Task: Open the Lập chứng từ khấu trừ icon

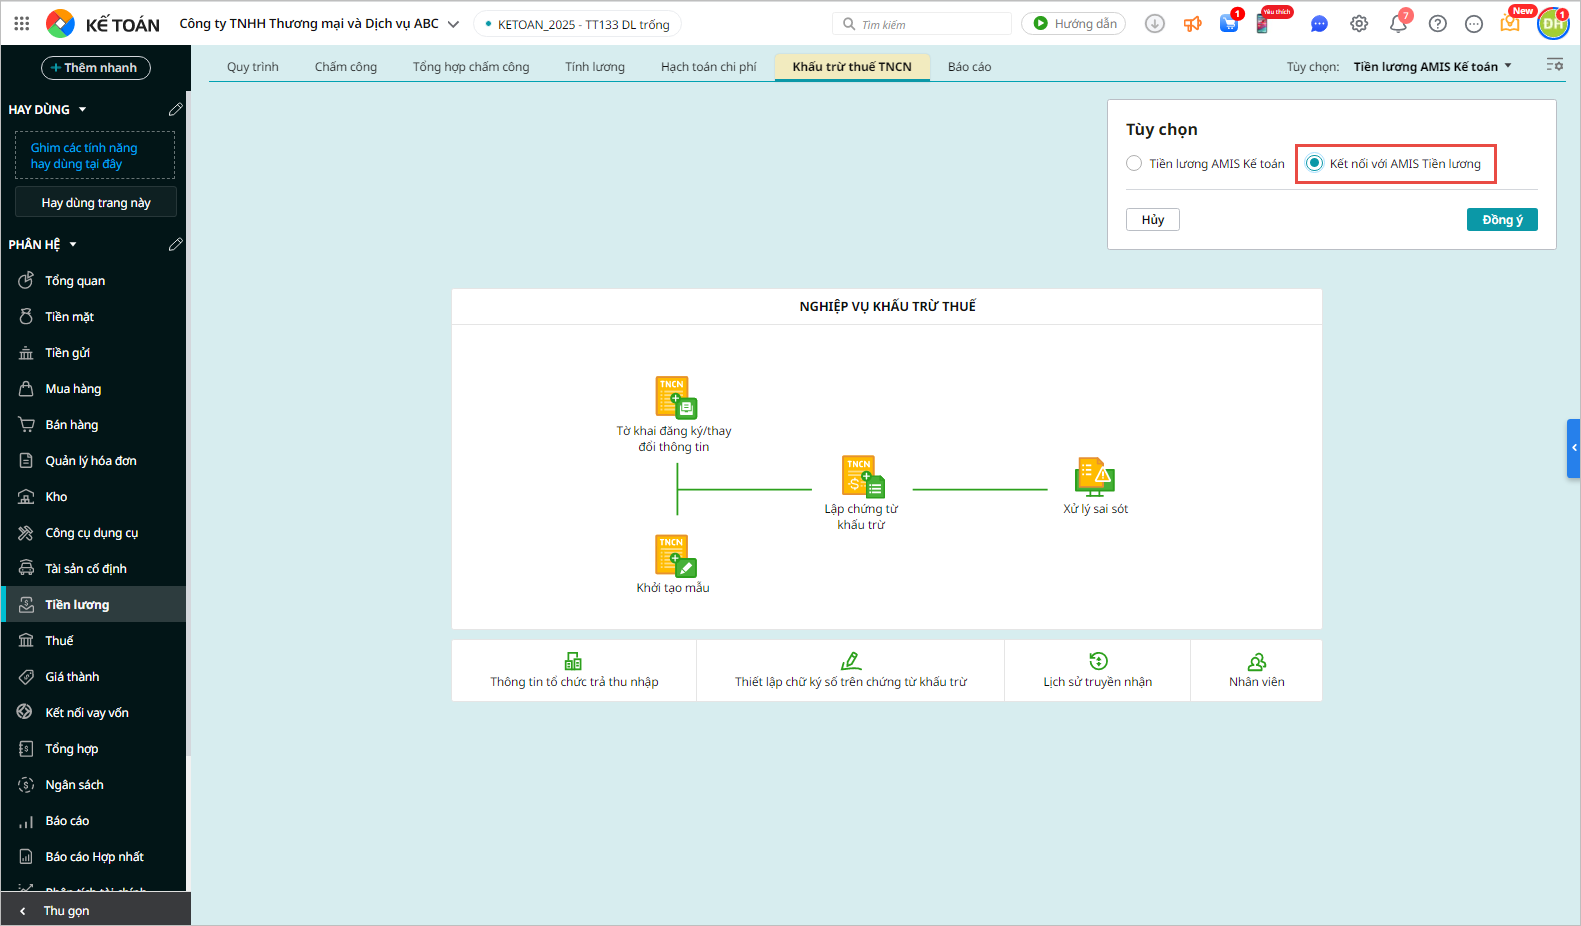Action: (862, 477)
